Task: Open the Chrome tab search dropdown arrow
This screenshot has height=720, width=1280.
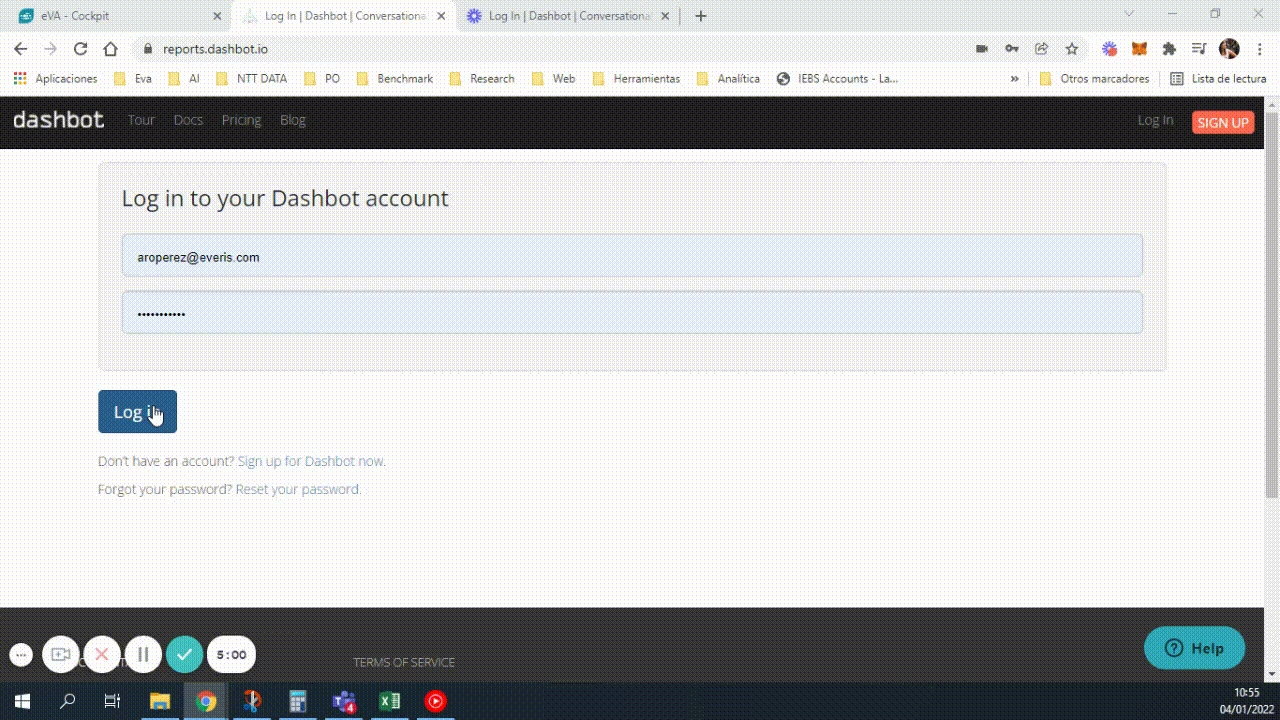Action: pyautogui.click(x=1129, y=14)
